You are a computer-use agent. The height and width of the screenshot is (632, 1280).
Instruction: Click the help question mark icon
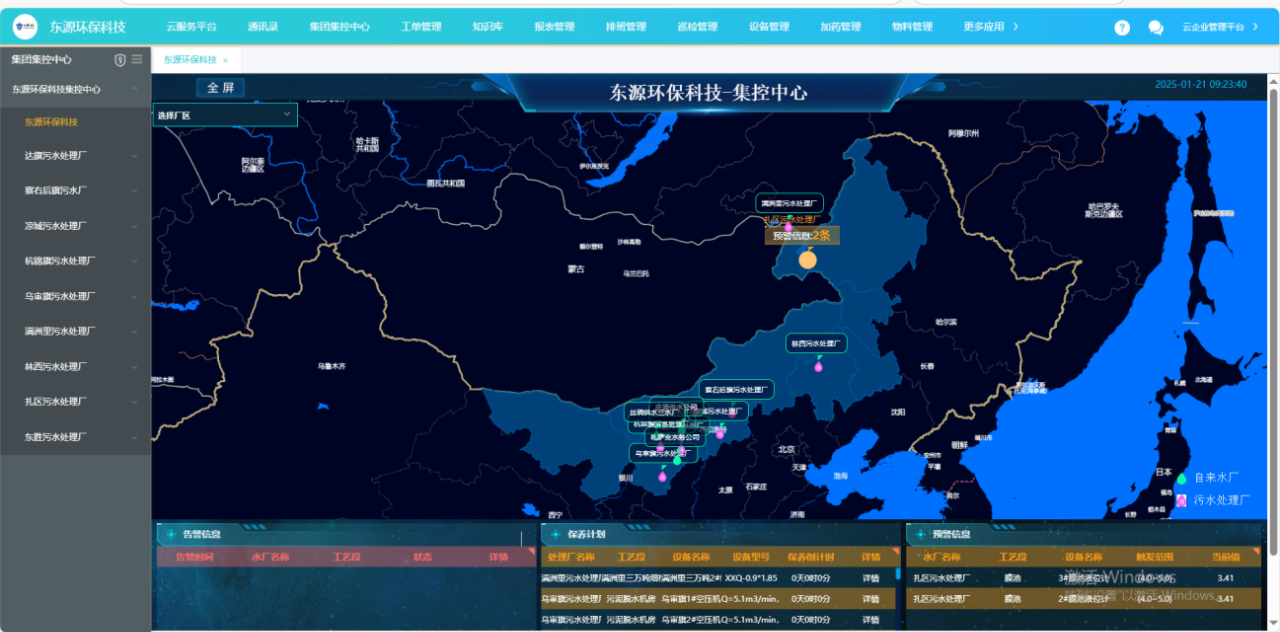(1122, 27)
